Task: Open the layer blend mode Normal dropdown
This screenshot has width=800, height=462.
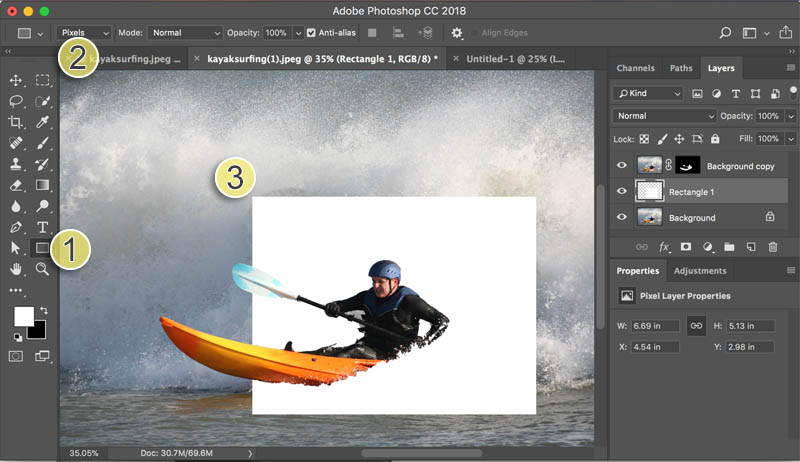Action: [664, 116]
